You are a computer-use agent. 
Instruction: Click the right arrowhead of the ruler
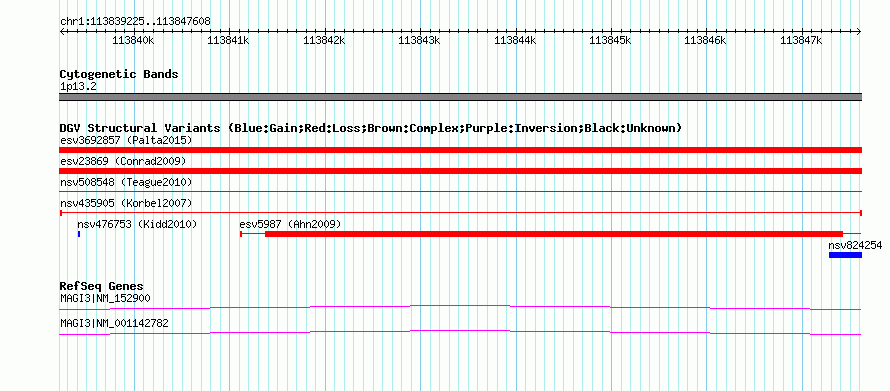[x=859, y=32]
